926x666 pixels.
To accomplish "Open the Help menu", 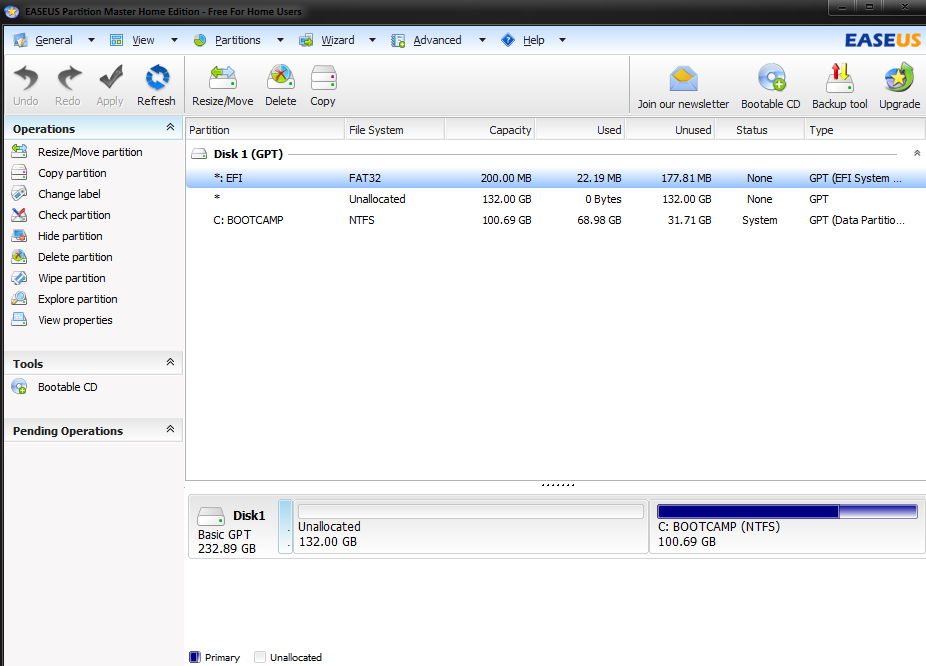I will 533,40.
